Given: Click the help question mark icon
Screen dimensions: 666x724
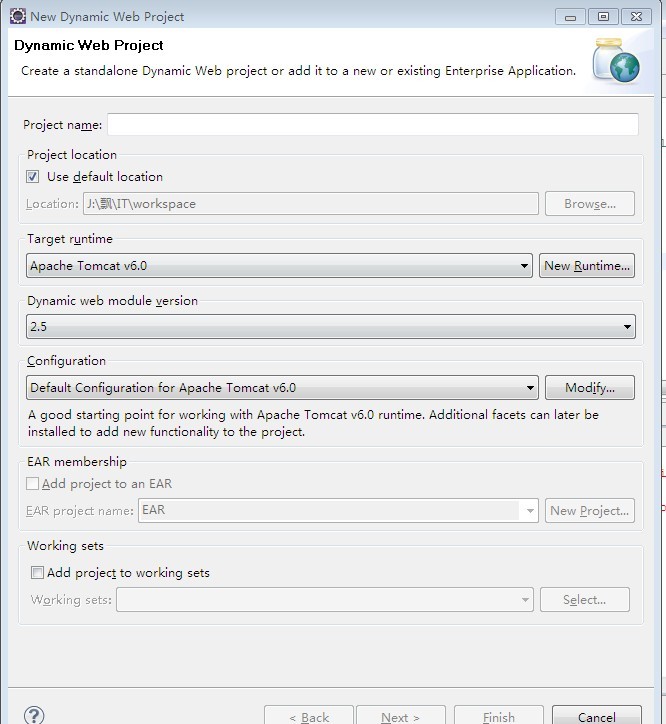Looking at the screenshot, I should 34,715.
